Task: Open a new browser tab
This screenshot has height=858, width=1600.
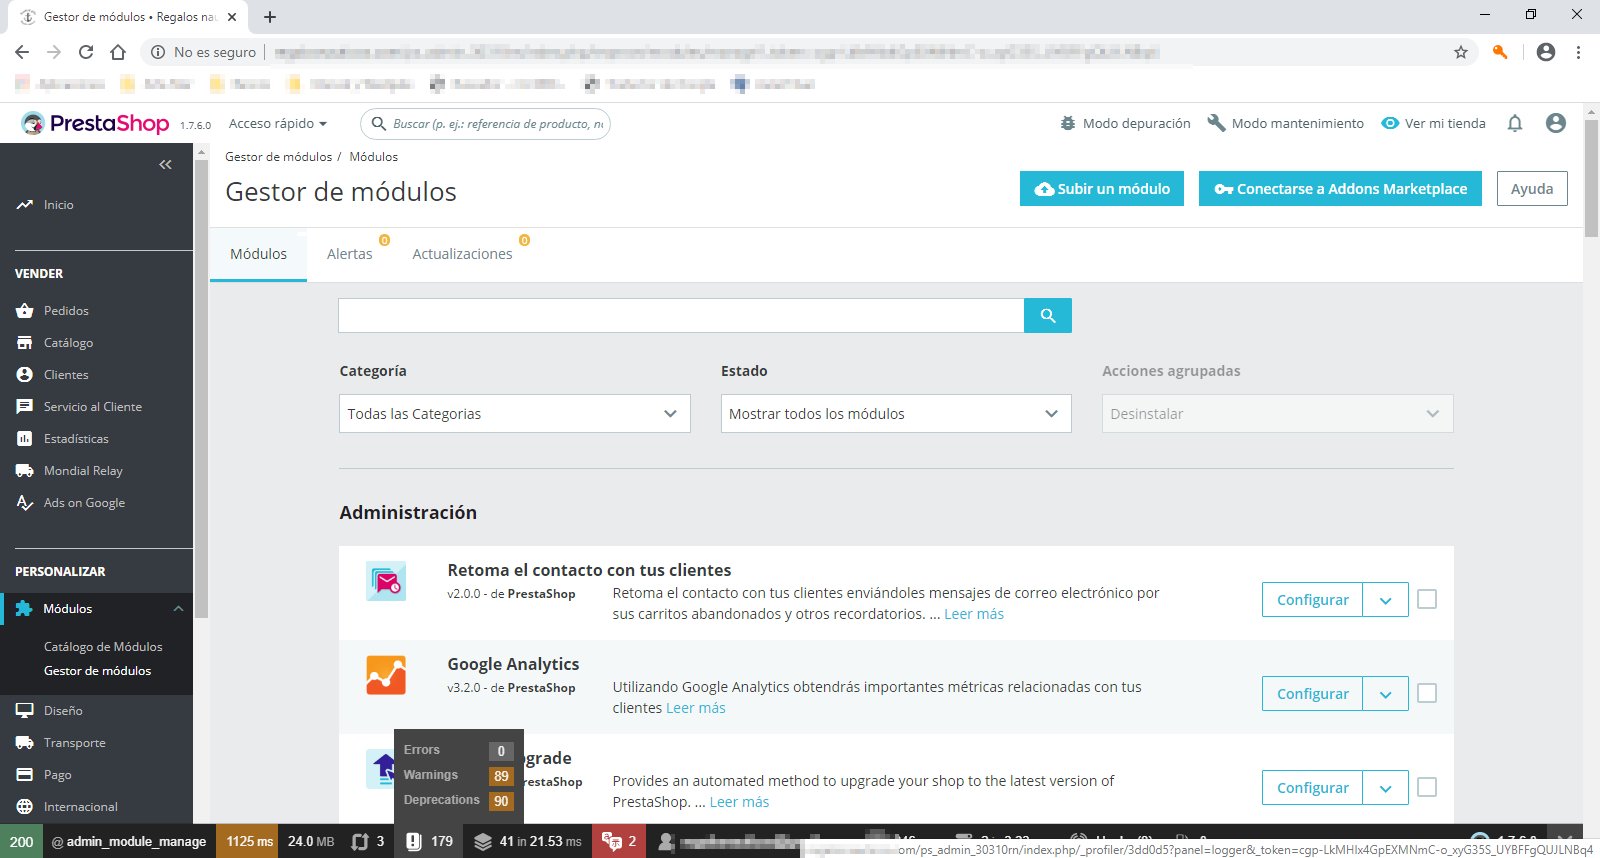Action: coord(270,17)
